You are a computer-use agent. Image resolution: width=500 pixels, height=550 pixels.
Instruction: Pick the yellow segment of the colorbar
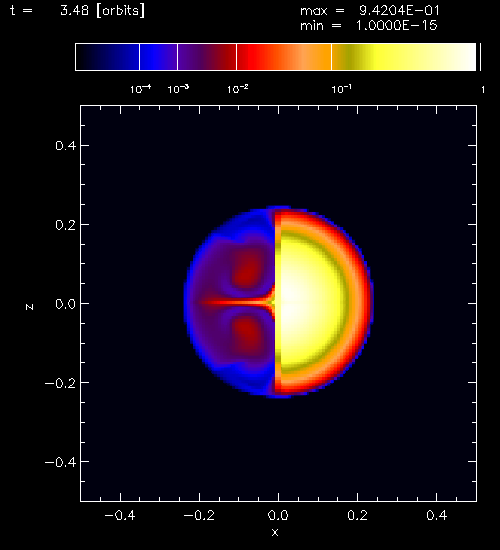[x=404, y=57]
